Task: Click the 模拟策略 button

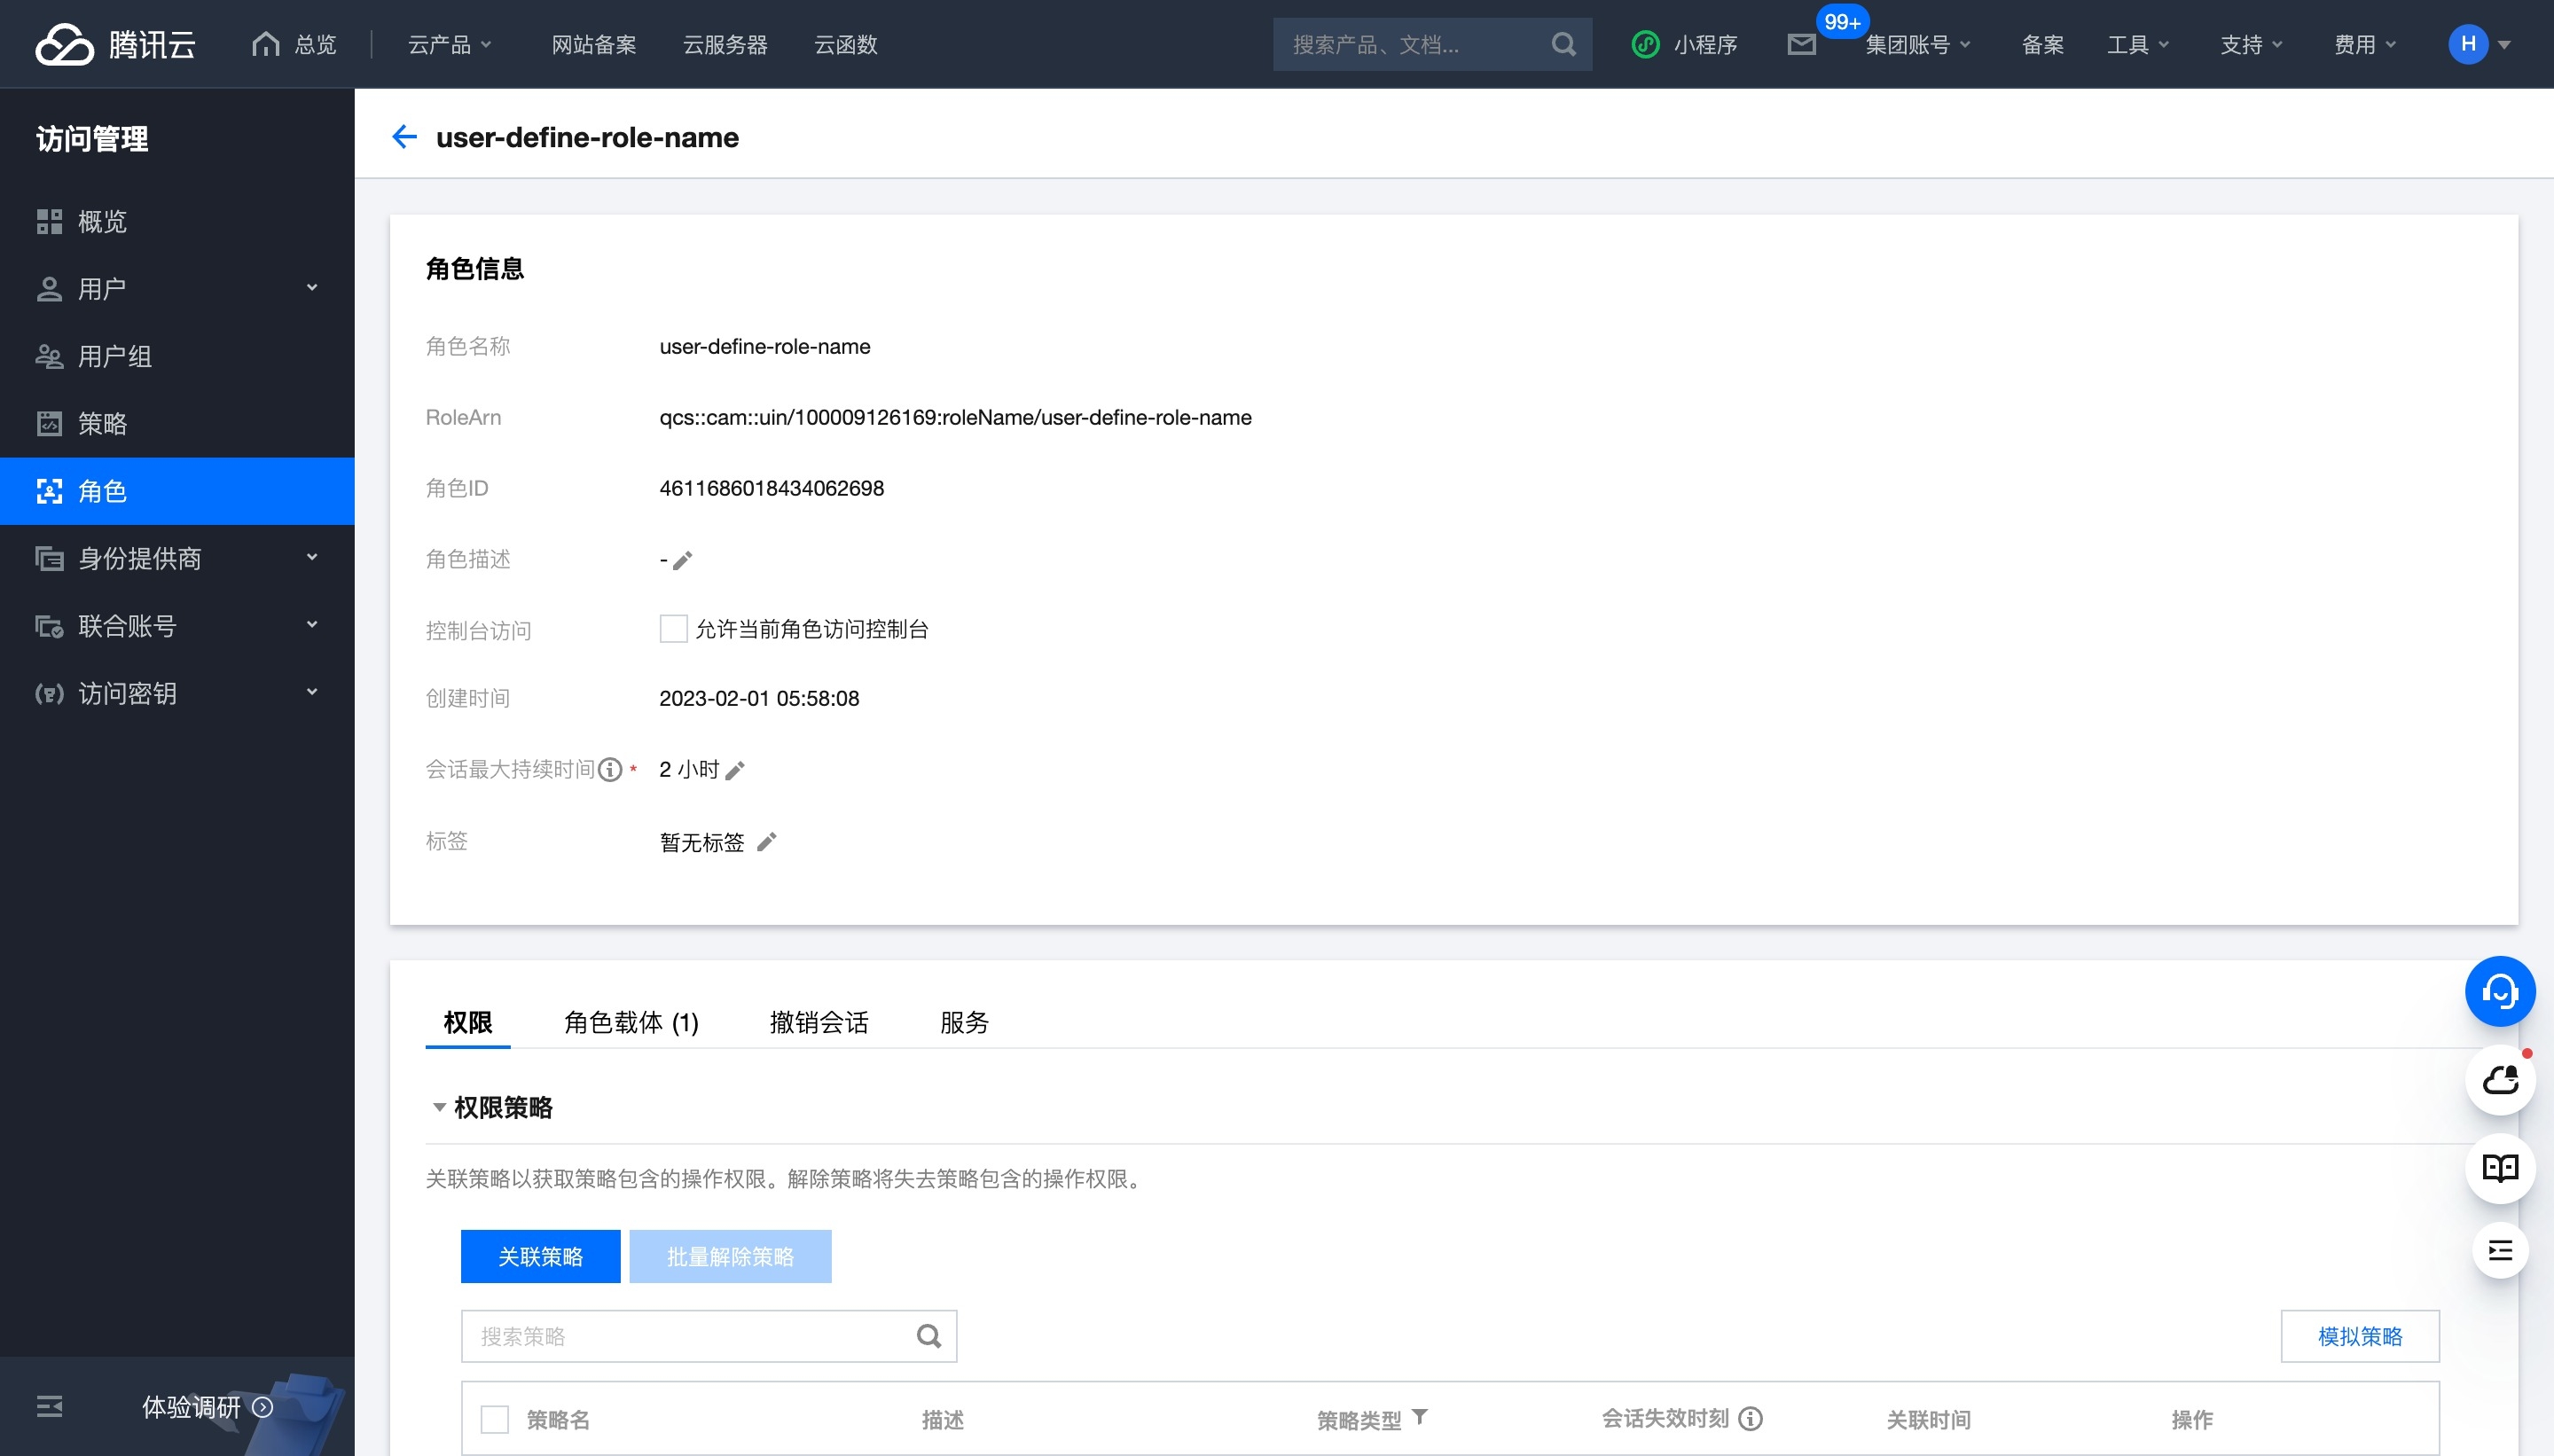Action: click(x=2359, y=1336)
